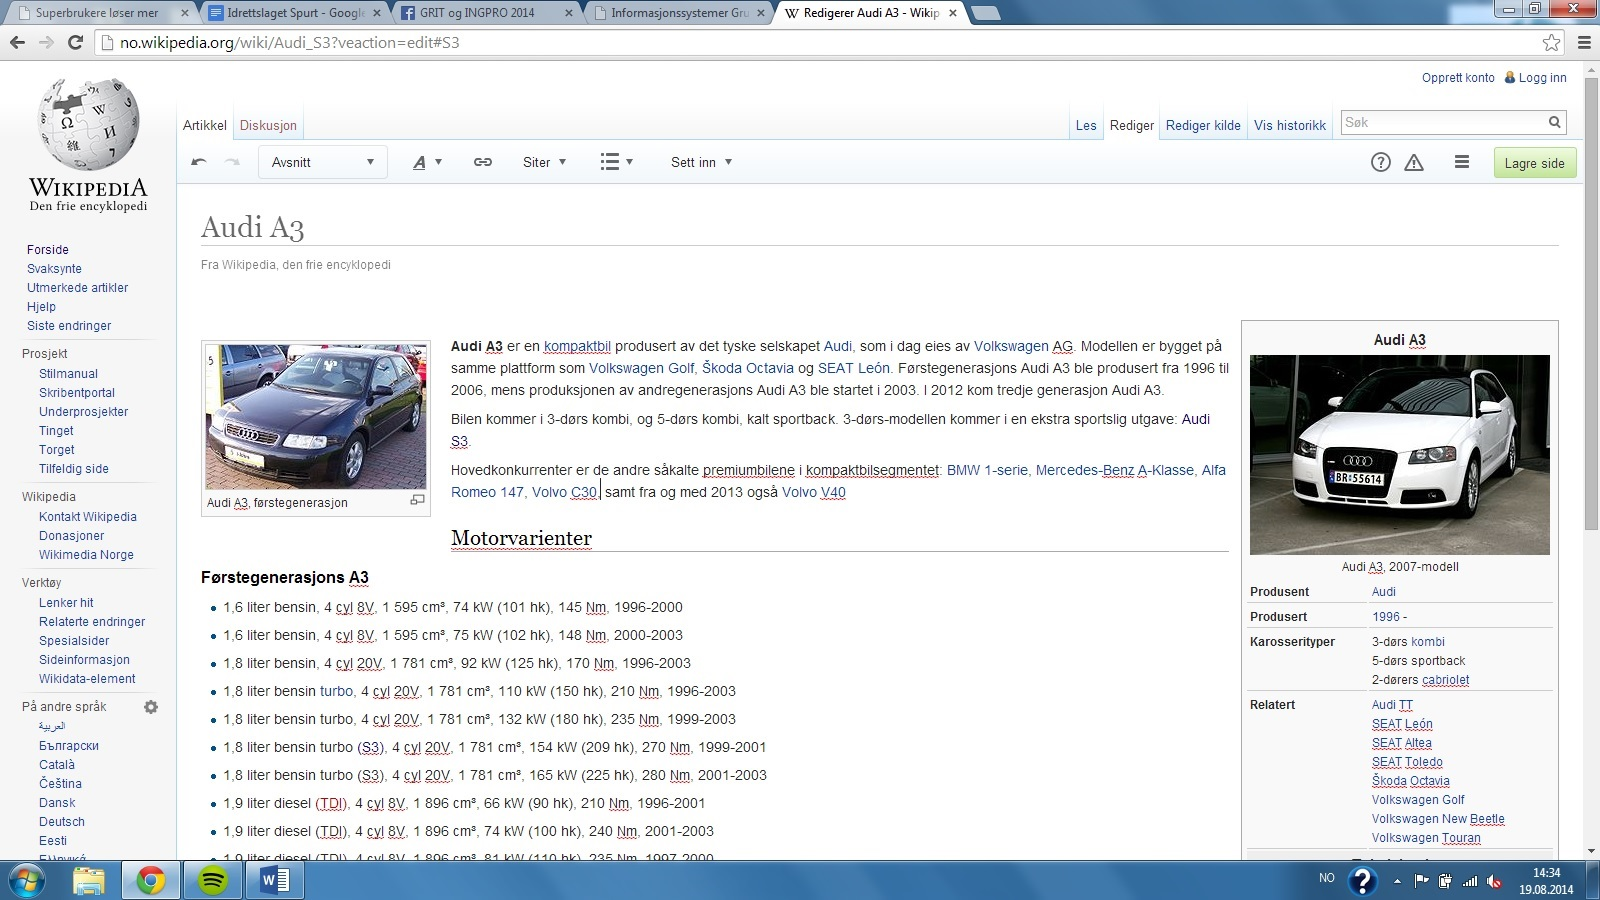Switch to the Les view tab
This screenshot has height=900, width=1600.
point(1086,125)
